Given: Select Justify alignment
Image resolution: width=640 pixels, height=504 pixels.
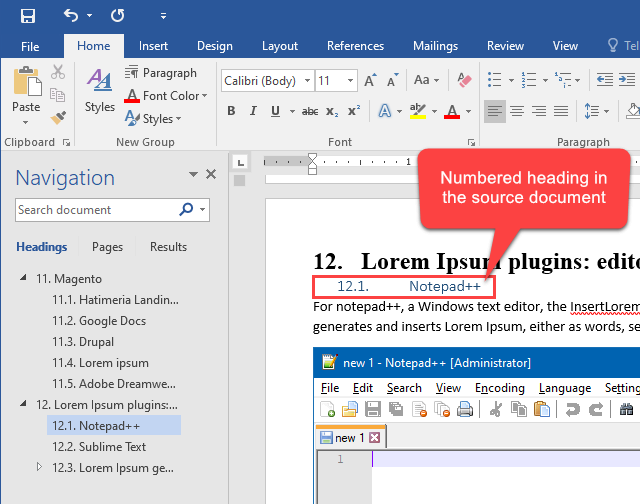Looking at the screenshot, I should click(x=561, y=111).
